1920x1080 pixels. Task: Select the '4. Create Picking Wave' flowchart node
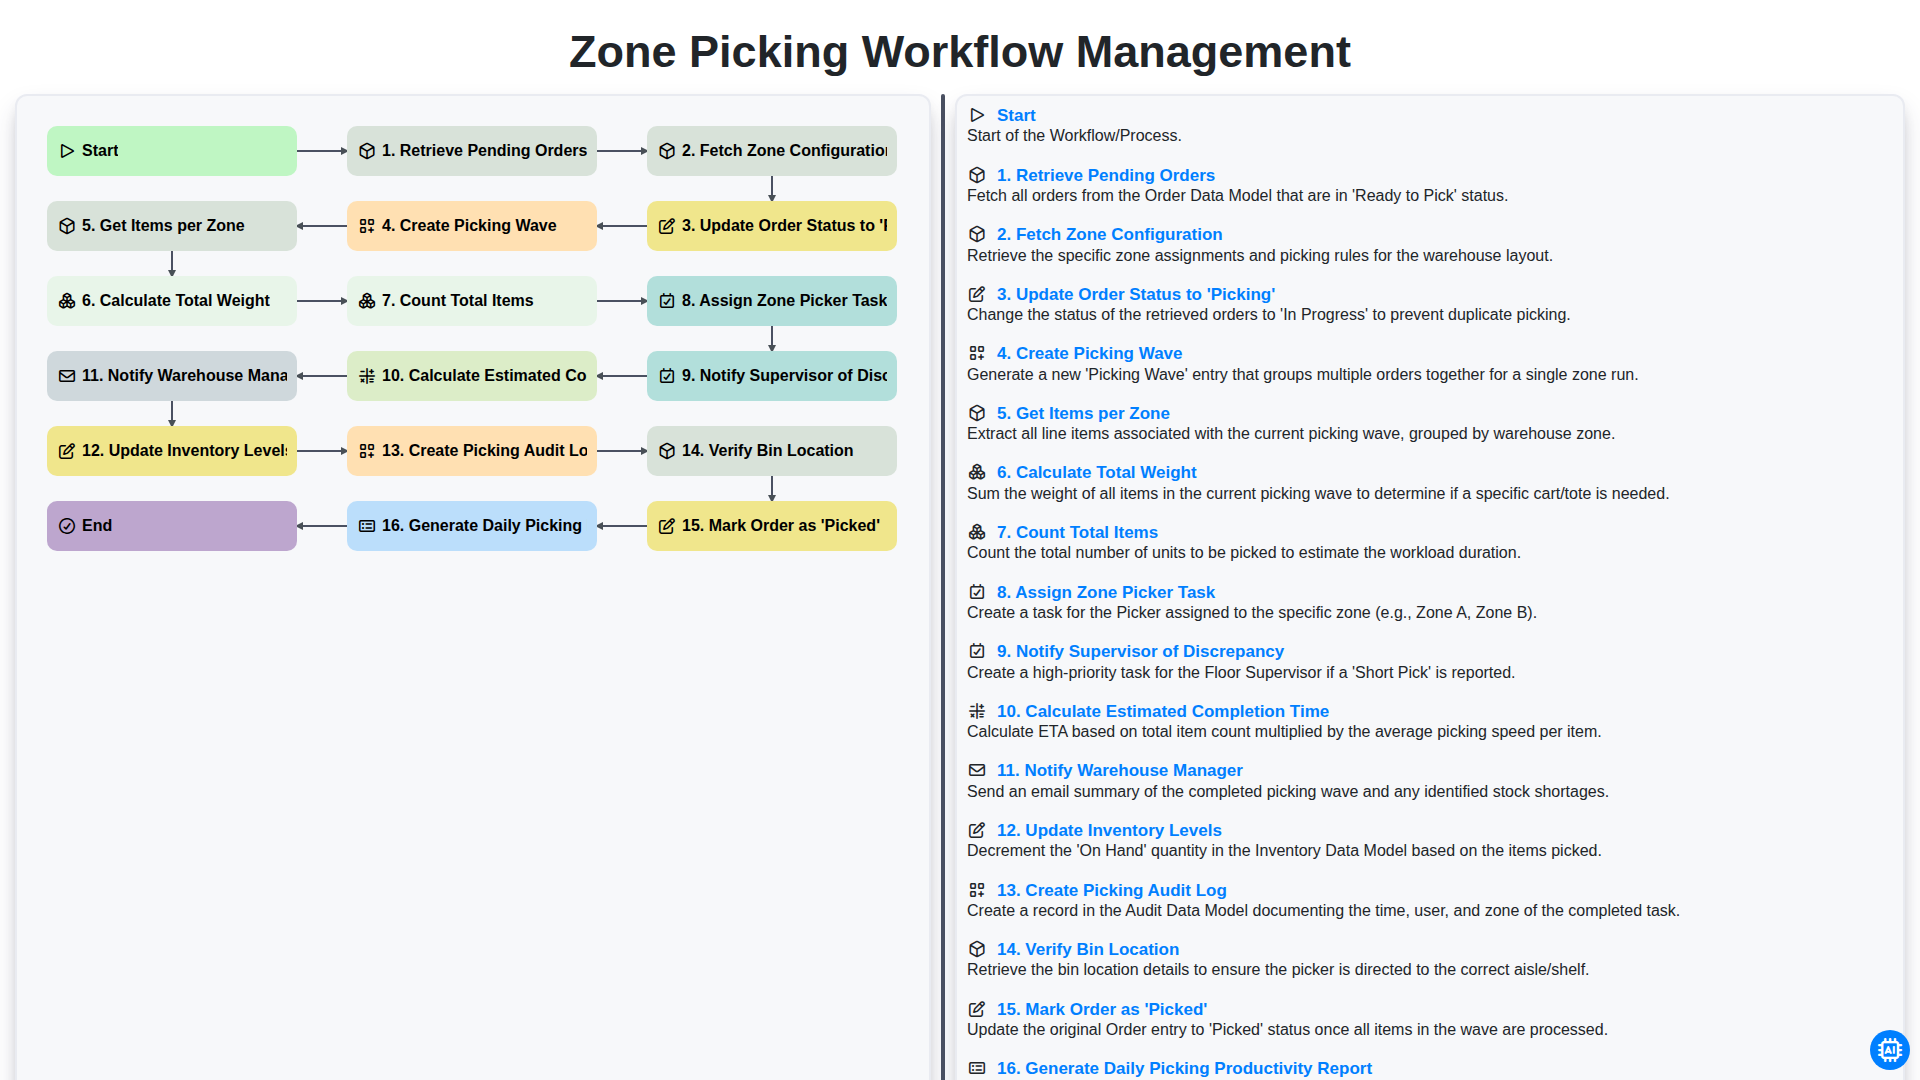(x=472, y=226)
